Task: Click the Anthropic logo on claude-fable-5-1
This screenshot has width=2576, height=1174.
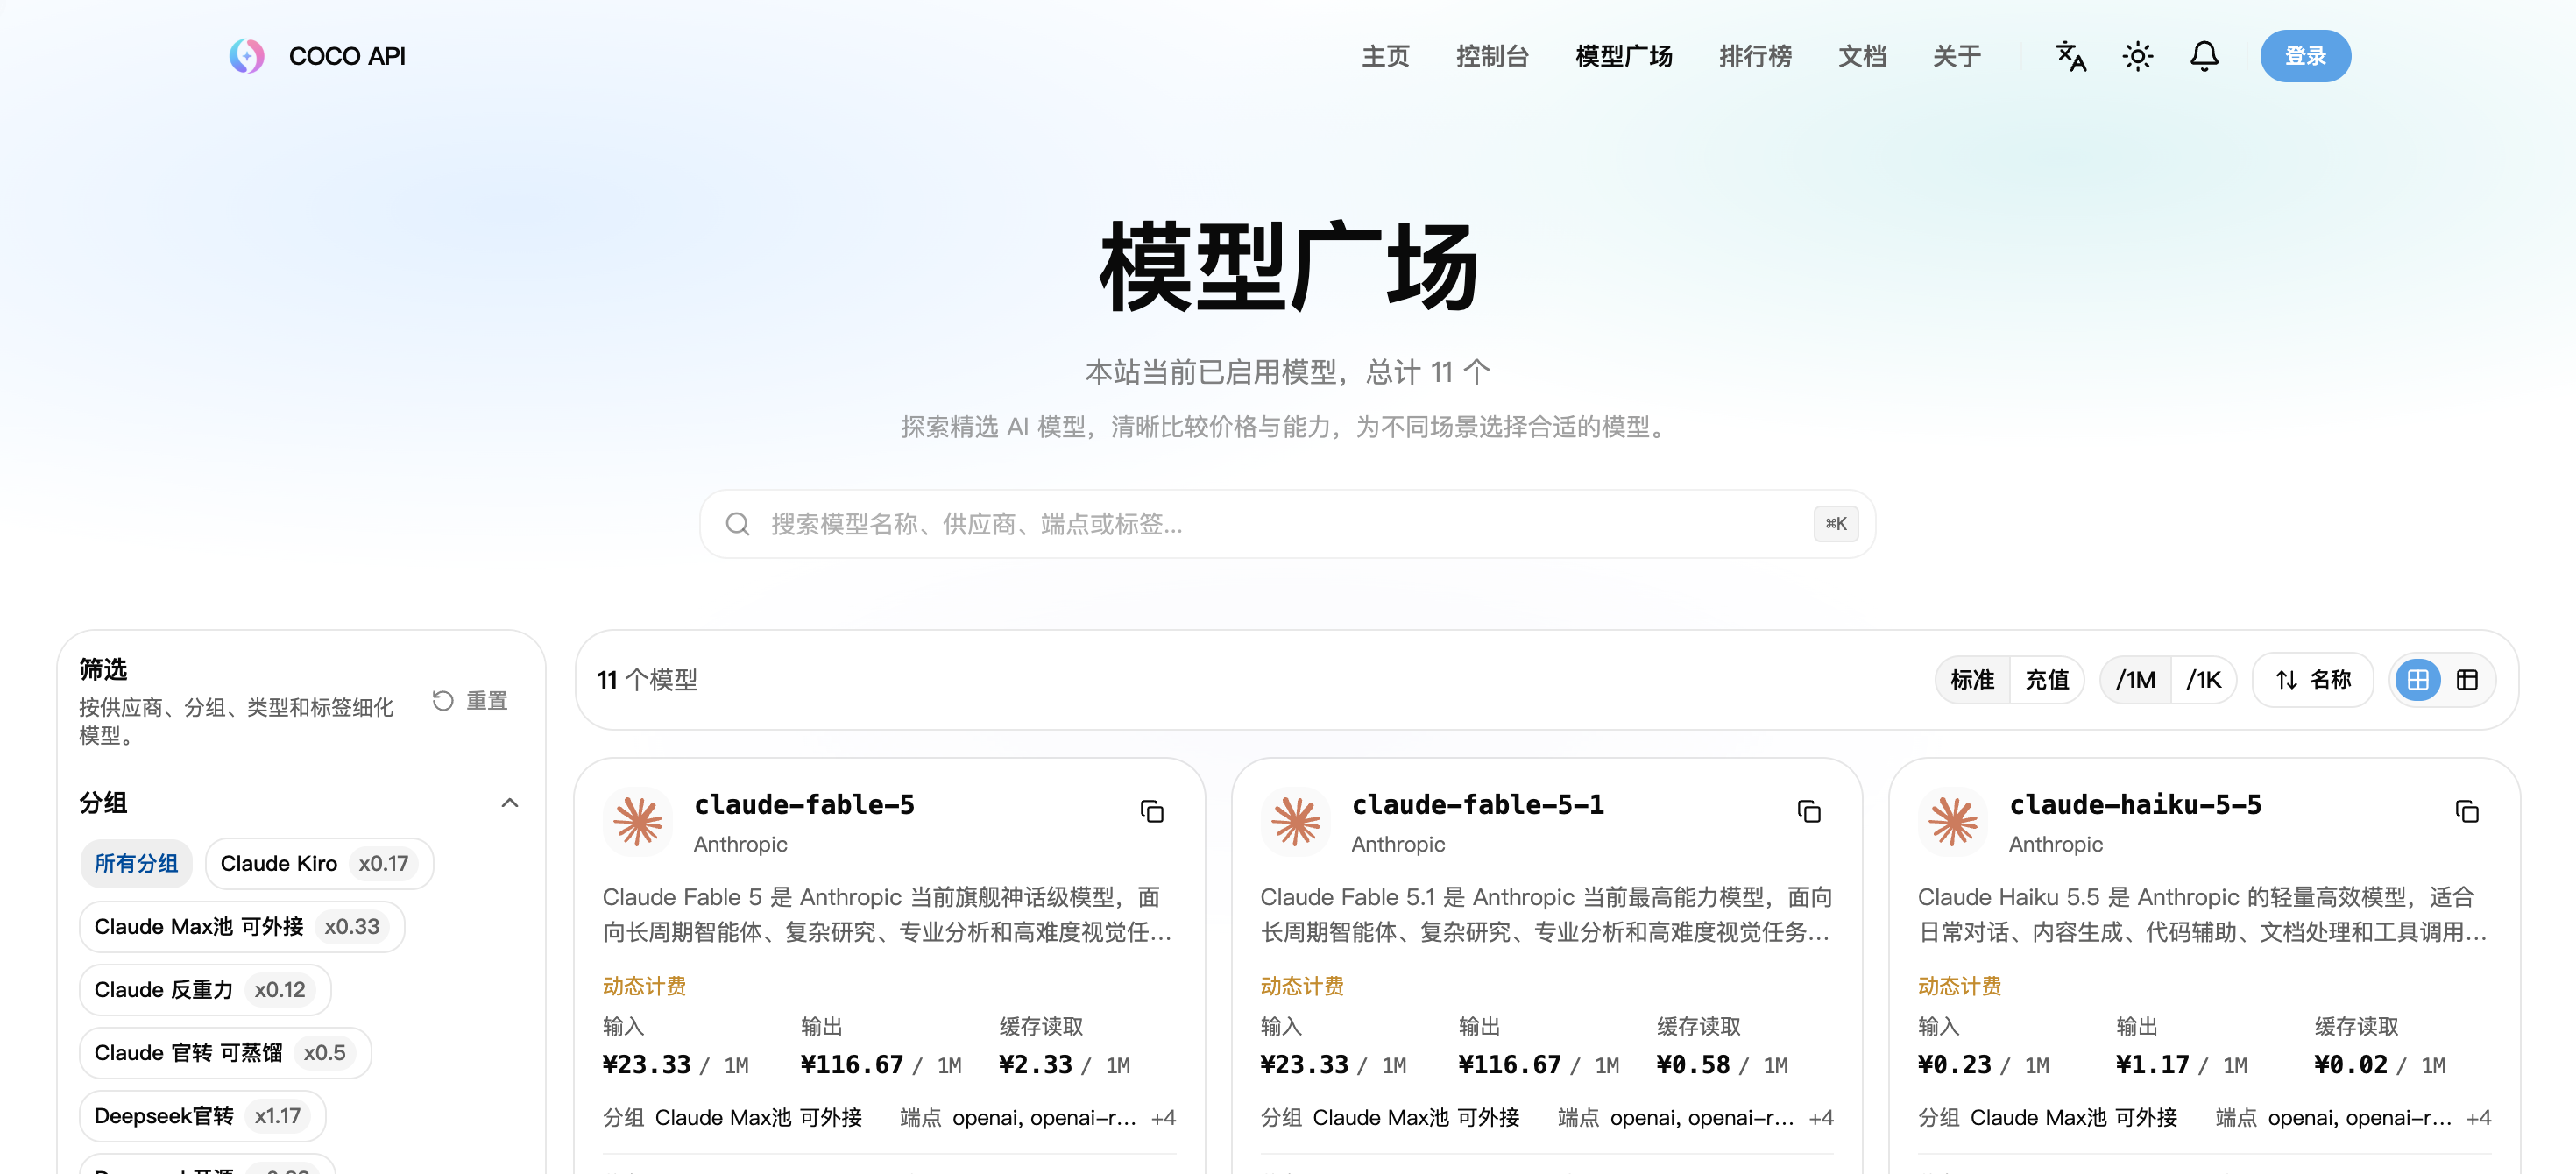Action: click(1296, 822)
